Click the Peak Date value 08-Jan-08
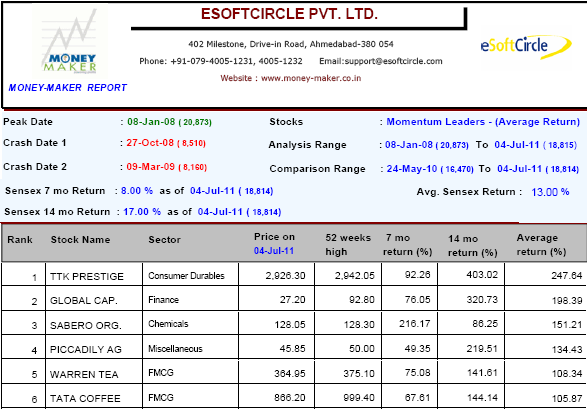The width and height of the screenshot is (587, 409). pos(151,122)
